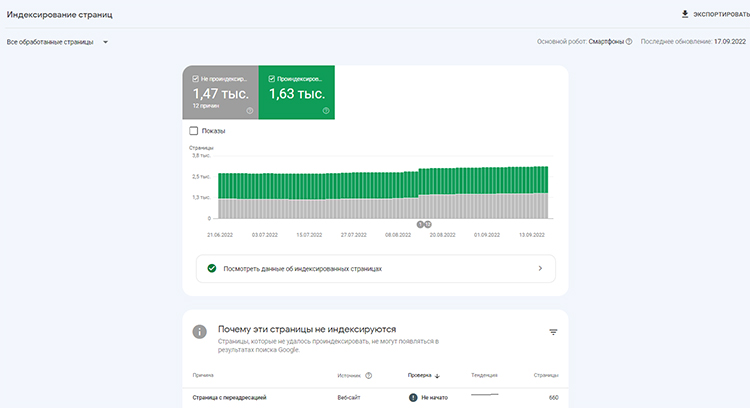Screen dimensions: 750x408
Task: Click help icon on the indexed card
Action: [x=326, y=110]
